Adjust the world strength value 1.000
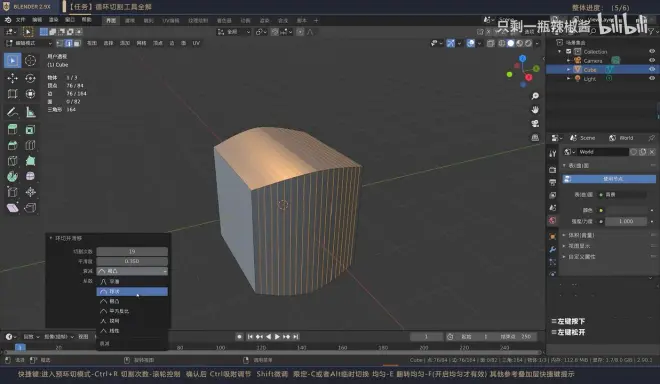Screen dimensions: 660x384 click(x=626, y=221)
